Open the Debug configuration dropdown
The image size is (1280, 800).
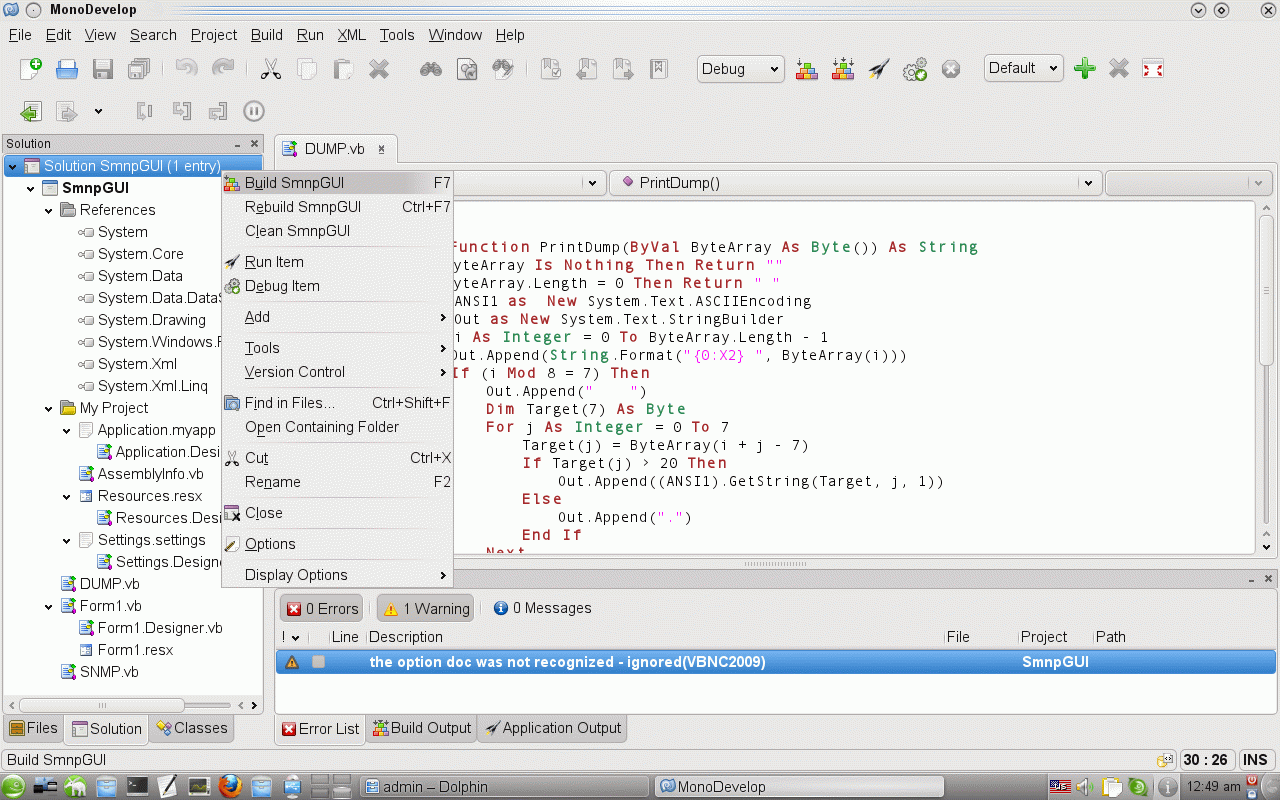pos(741,69)
